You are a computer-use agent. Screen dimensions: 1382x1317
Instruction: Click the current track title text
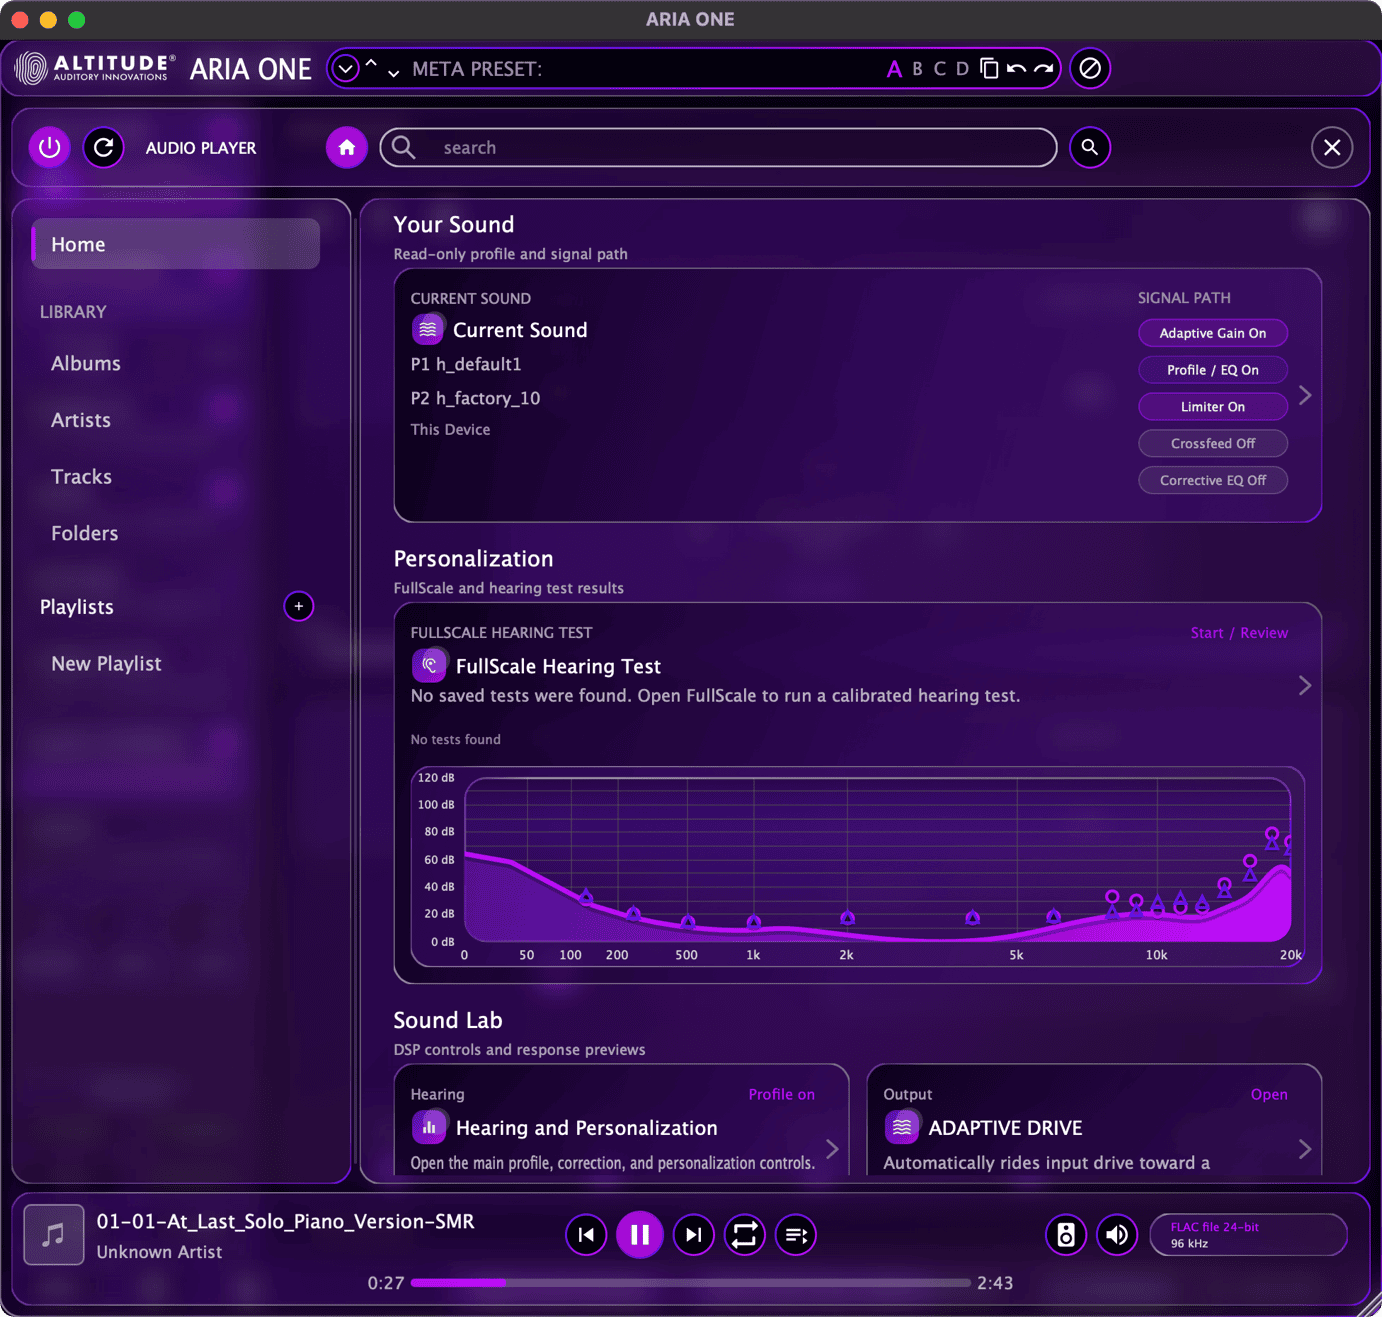pyautogui.click(x=285, y=1222)
